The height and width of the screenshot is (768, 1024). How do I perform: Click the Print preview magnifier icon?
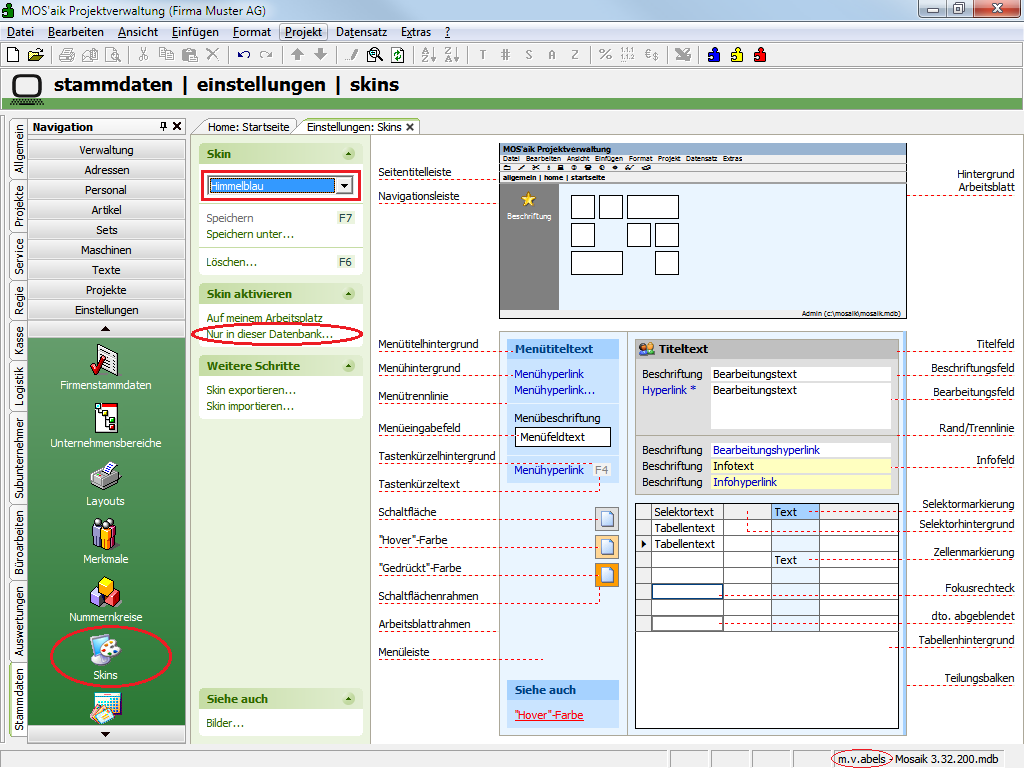click(113, 55)
